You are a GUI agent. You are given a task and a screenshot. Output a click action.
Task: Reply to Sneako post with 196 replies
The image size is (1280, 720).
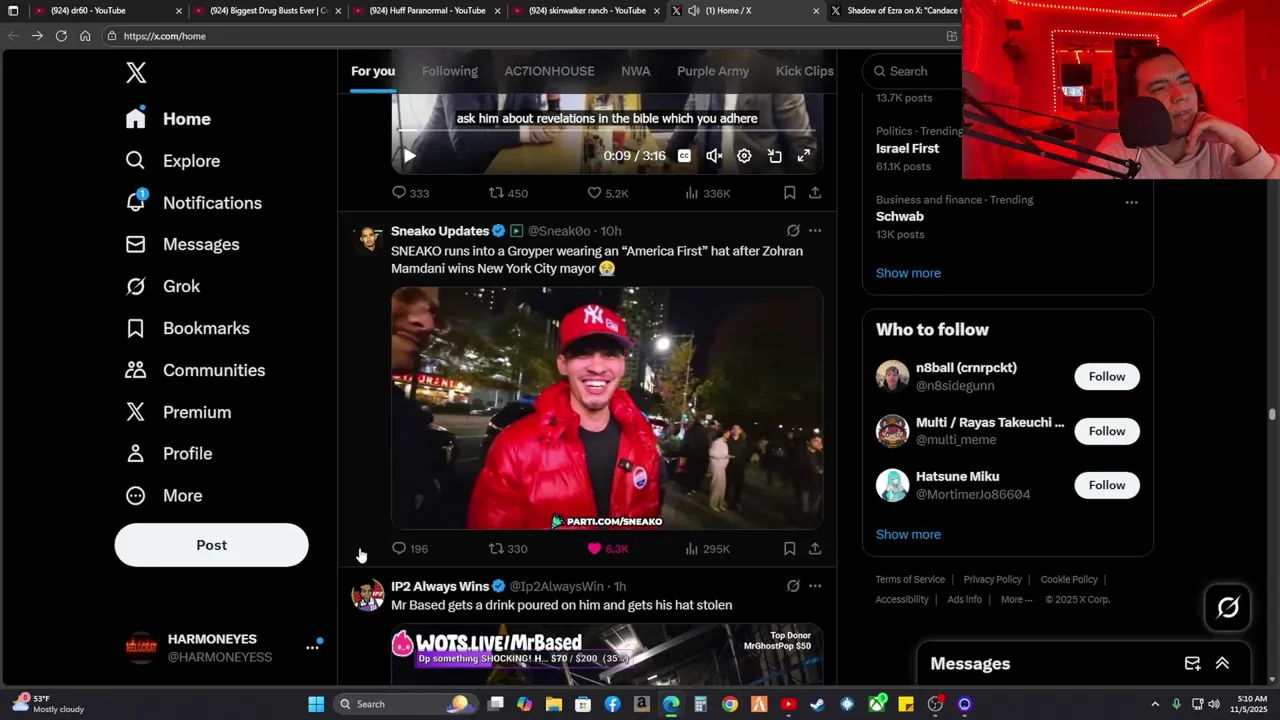tap(410, 548)
